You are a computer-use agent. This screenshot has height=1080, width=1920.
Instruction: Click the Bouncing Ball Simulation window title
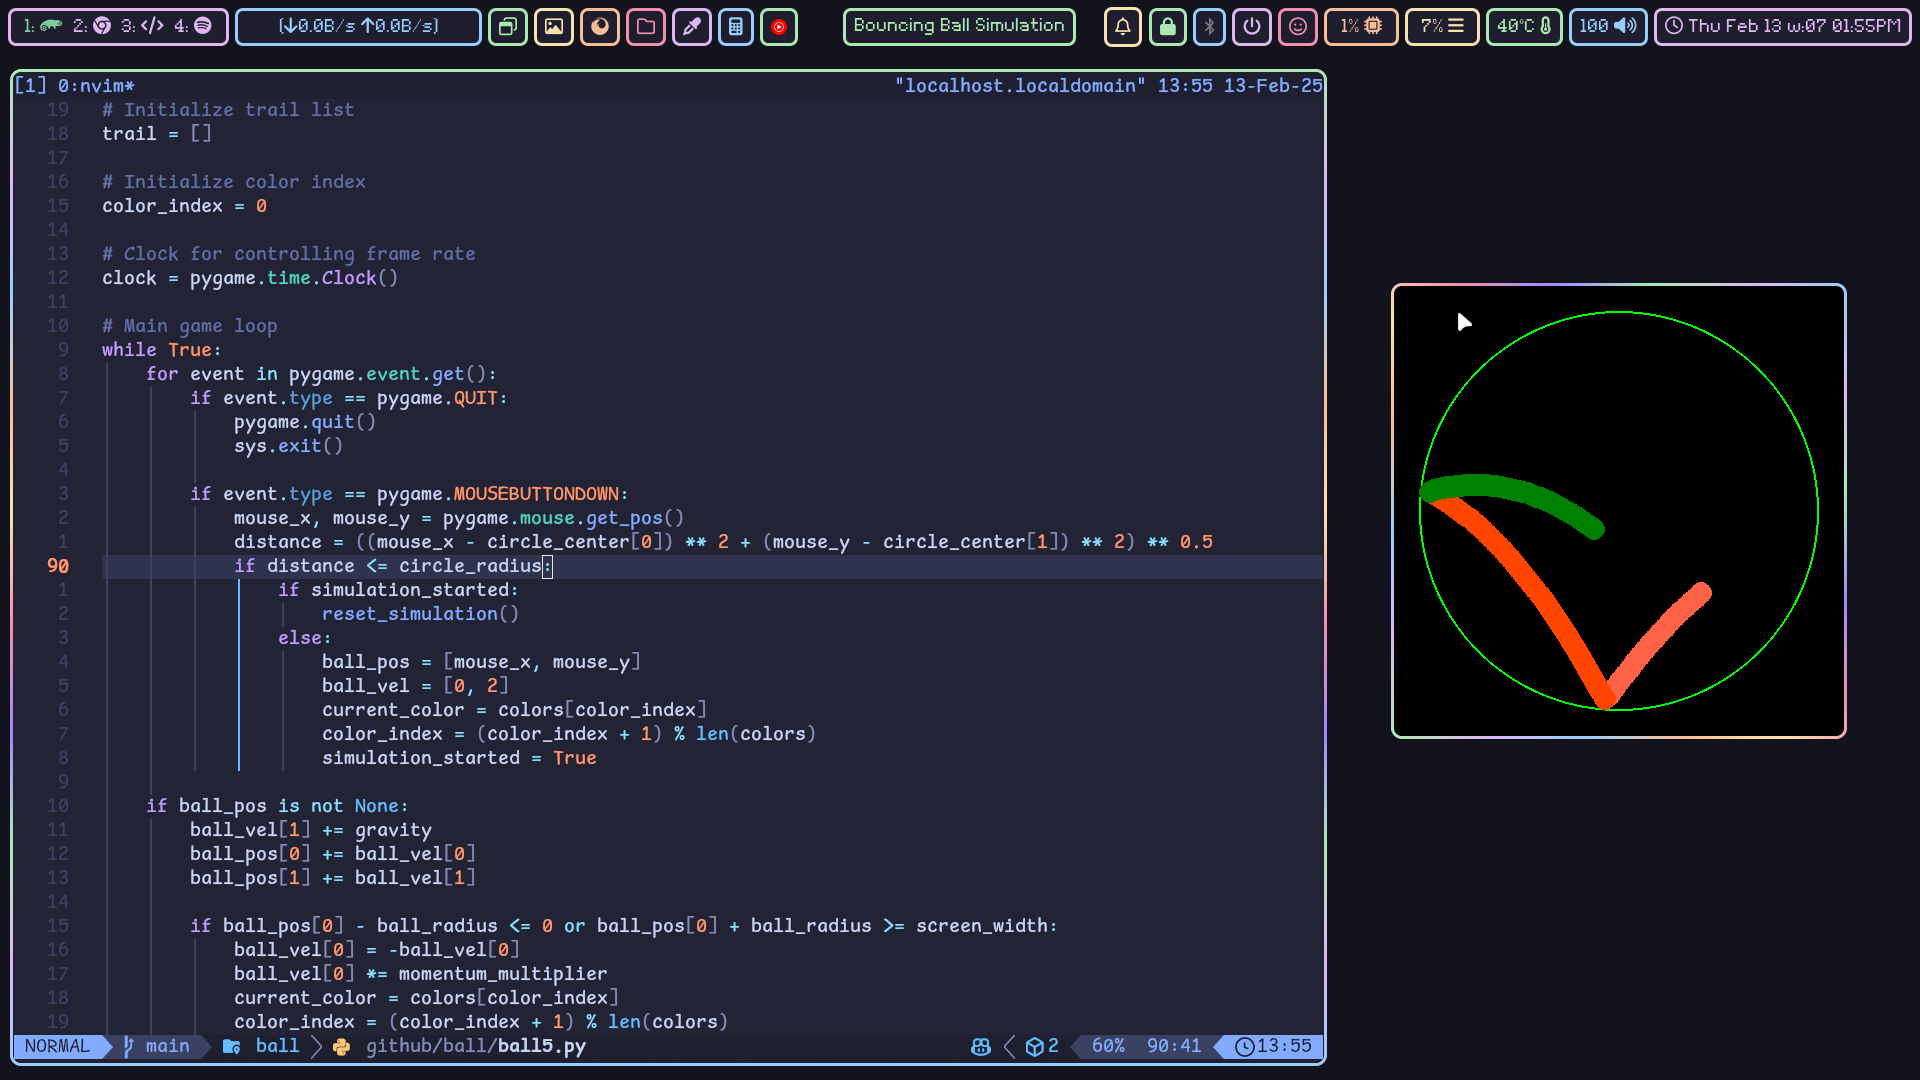point(959,26)
